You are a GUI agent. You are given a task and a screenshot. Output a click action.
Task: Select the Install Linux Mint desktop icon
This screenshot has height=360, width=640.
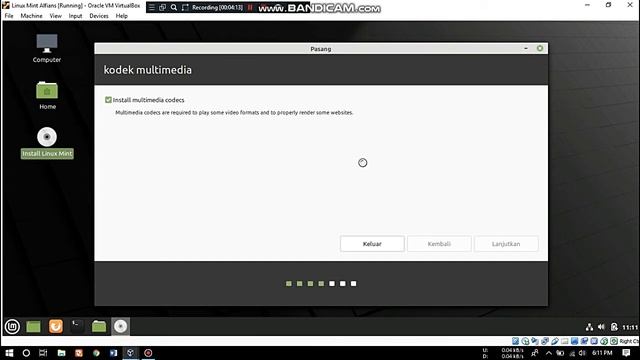(x=47, y=142)
